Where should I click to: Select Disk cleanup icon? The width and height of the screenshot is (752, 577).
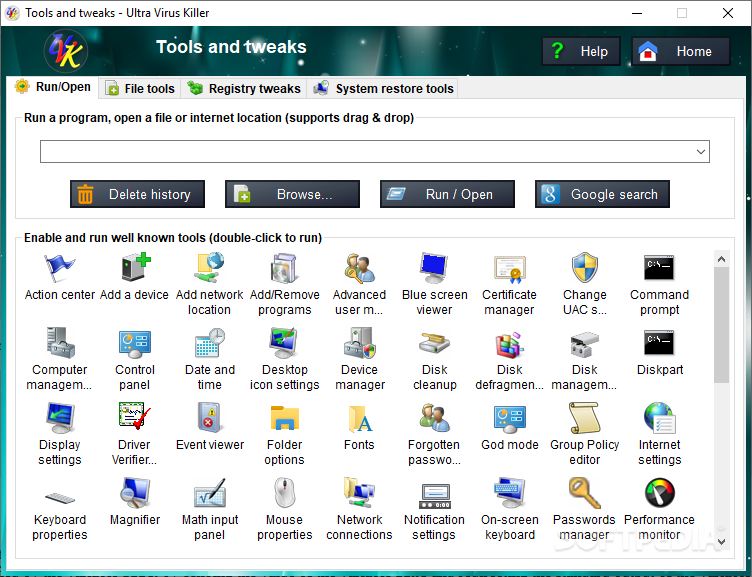point(434,342)
